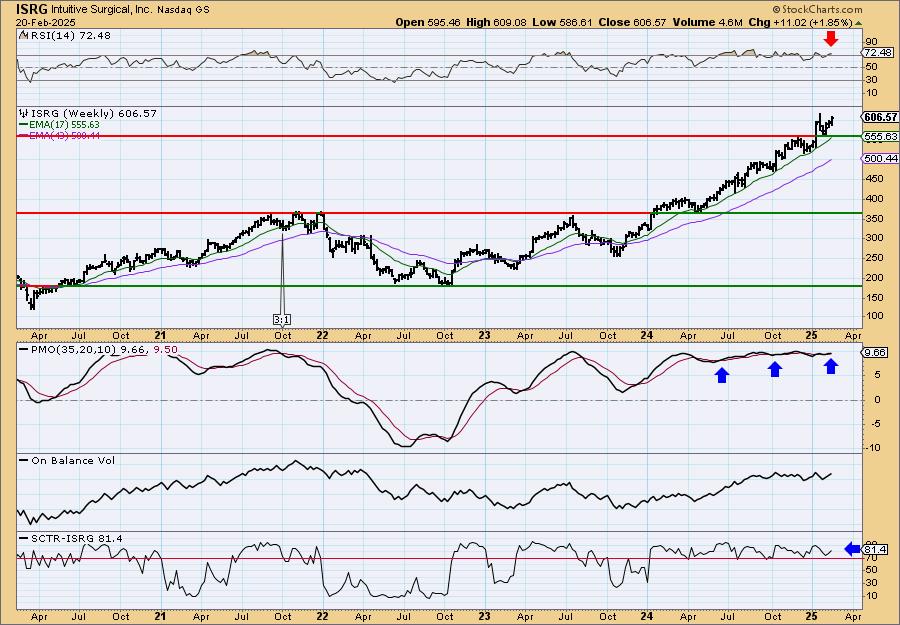
Task: Click the 500.44 EMA tag on the right axis
Action: click(x=880, y=158)
